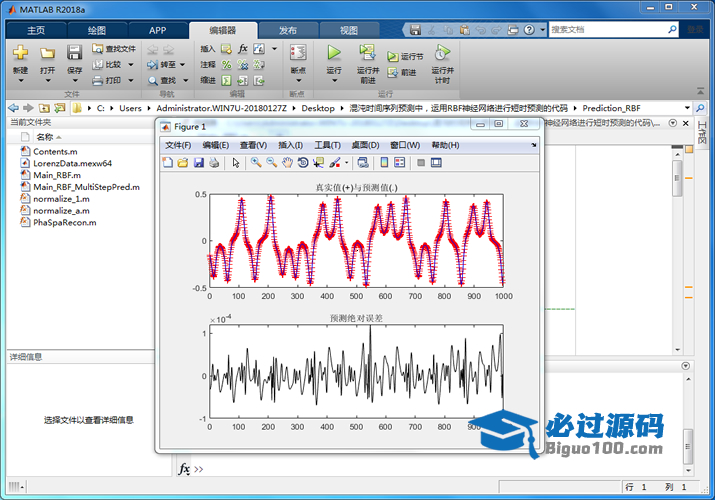Image resolution: width=715 pixels, height=500 pixels.
Task: Click Run Section (运行节) button
Action: [405, 57]
